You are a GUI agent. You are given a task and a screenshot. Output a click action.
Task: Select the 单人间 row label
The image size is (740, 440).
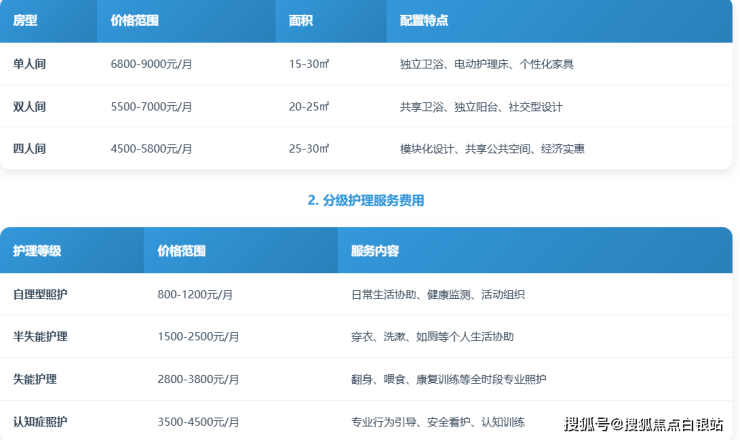click(x=29, y=64)
